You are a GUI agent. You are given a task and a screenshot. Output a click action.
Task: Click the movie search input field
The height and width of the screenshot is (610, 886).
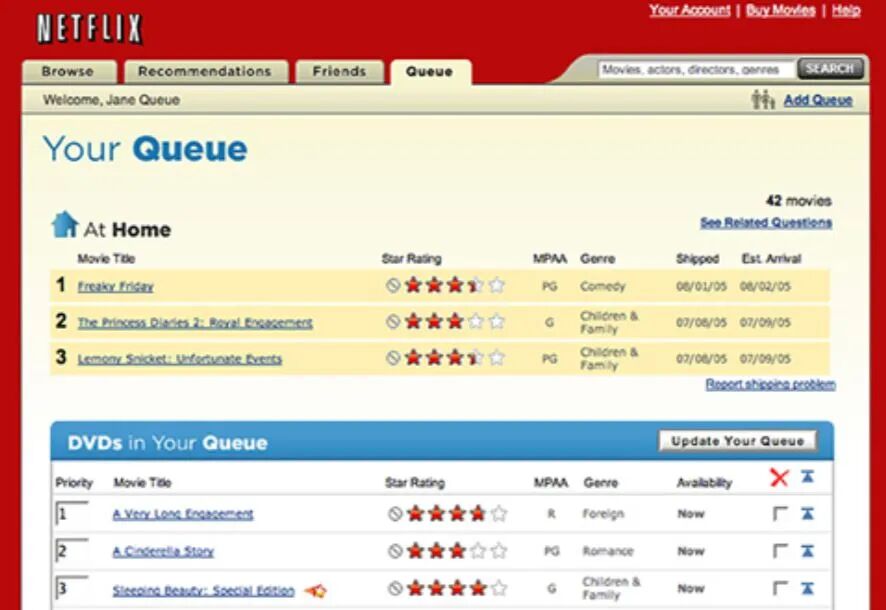click(x=696, y=70)
